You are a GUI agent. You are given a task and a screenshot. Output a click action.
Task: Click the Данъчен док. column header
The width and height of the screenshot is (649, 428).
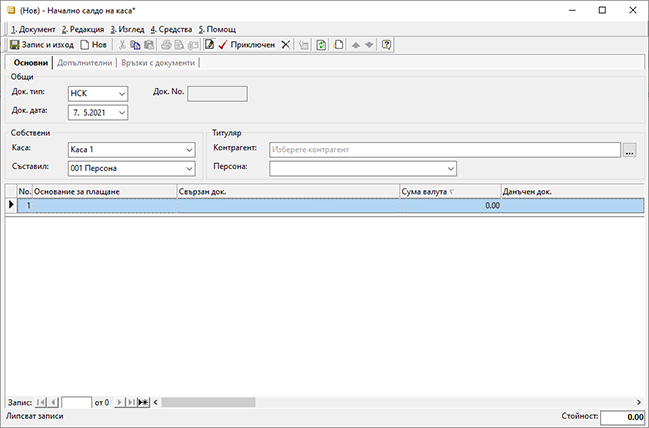pyautogui.click(x=573, y=192)
